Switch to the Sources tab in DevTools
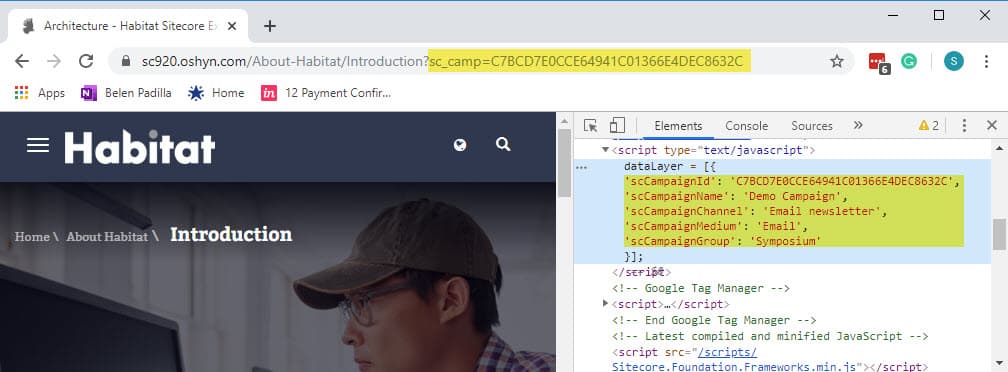 pyautogui.click(x=812, y=126)
